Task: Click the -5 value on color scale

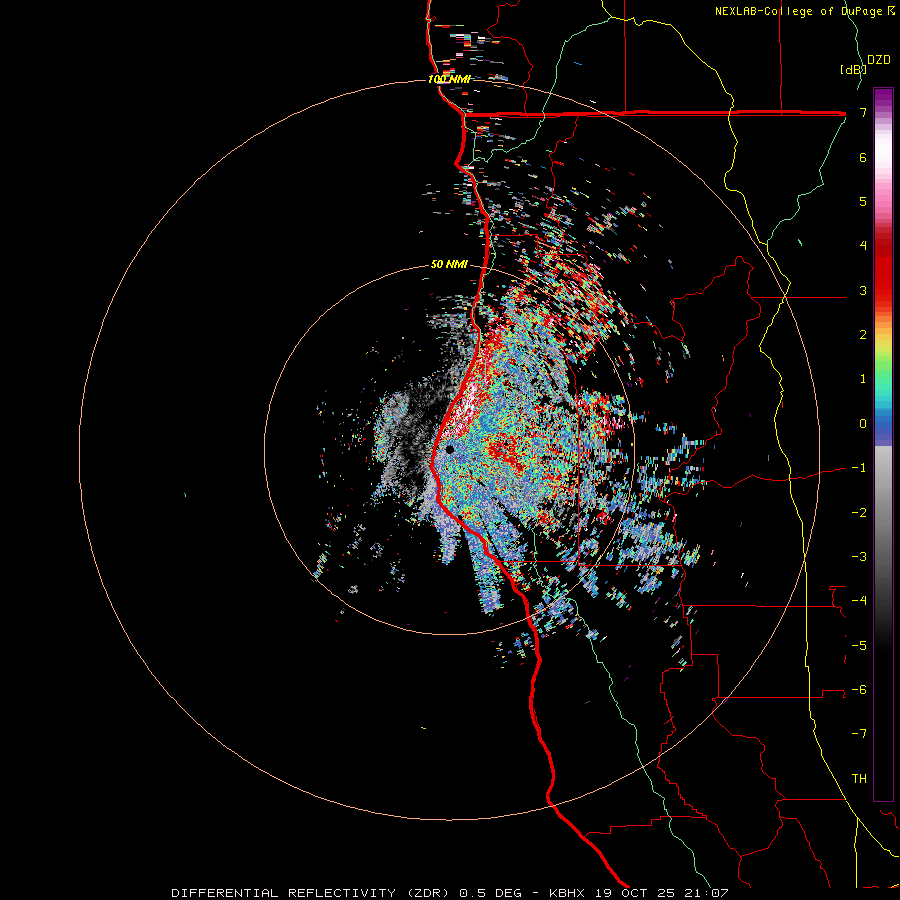Action: coord(859,646)
